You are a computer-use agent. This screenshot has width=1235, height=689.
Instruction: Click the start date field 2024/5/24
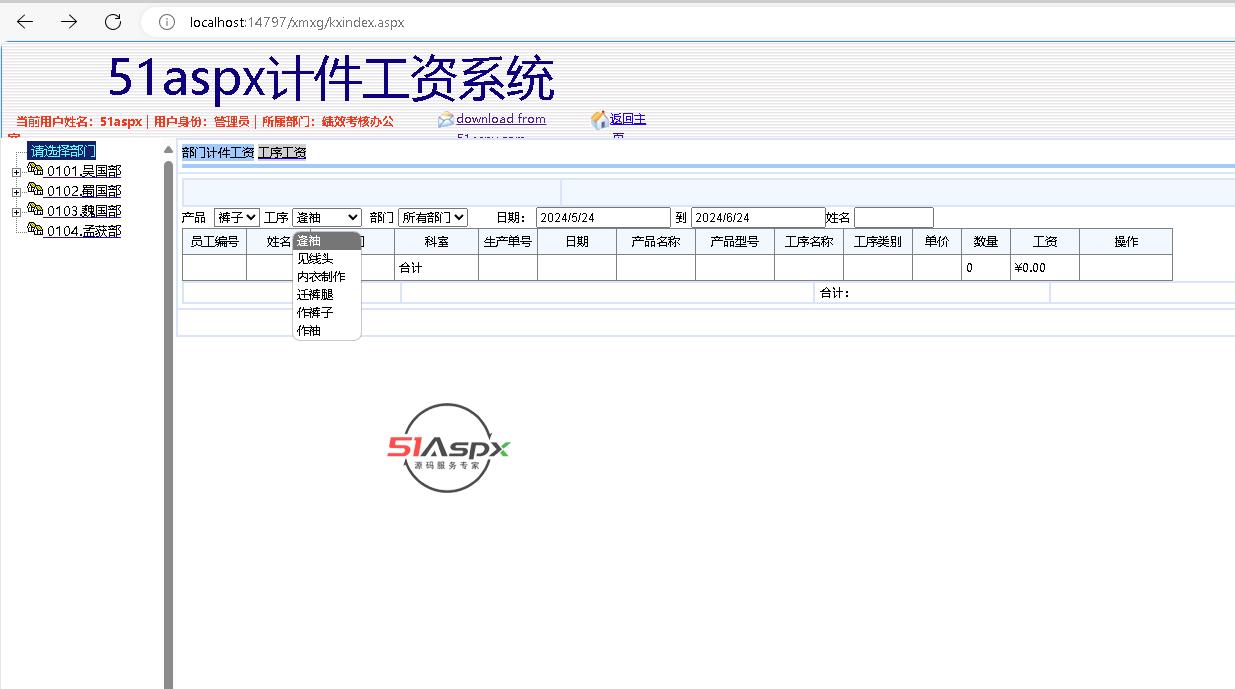click(x=603, y=217)
